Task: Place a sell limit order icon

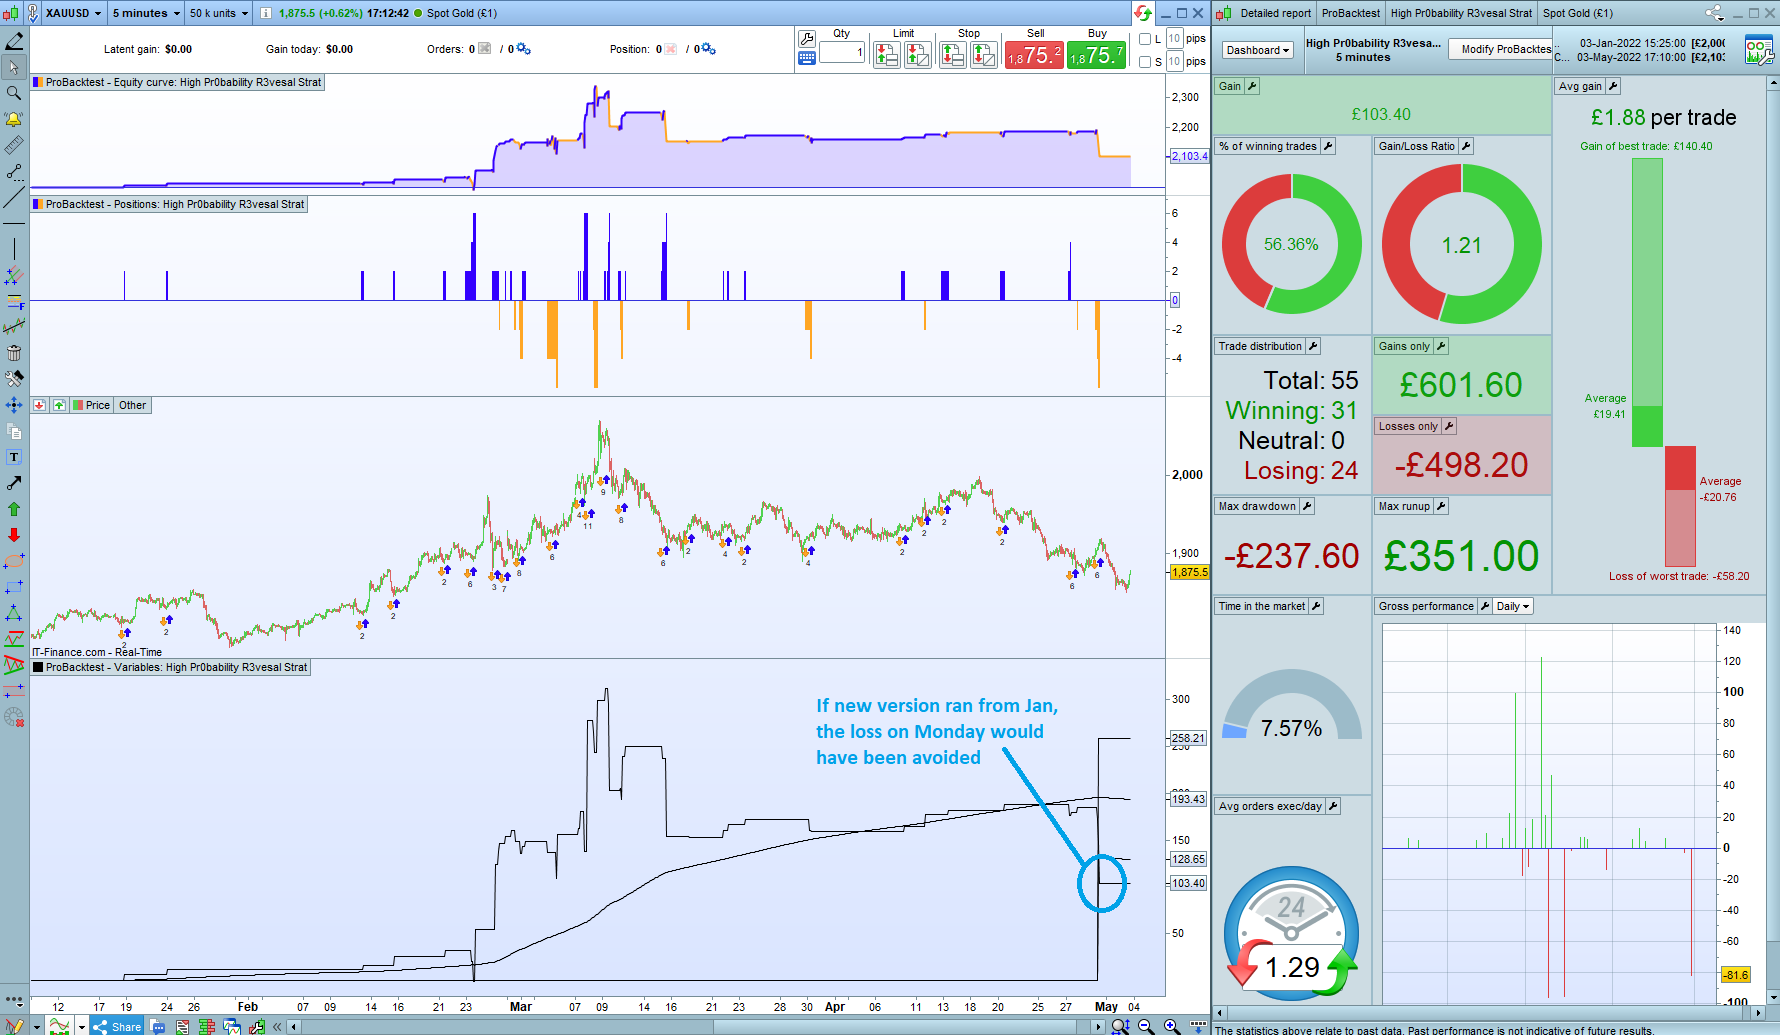Action: (x=886, y=55)
